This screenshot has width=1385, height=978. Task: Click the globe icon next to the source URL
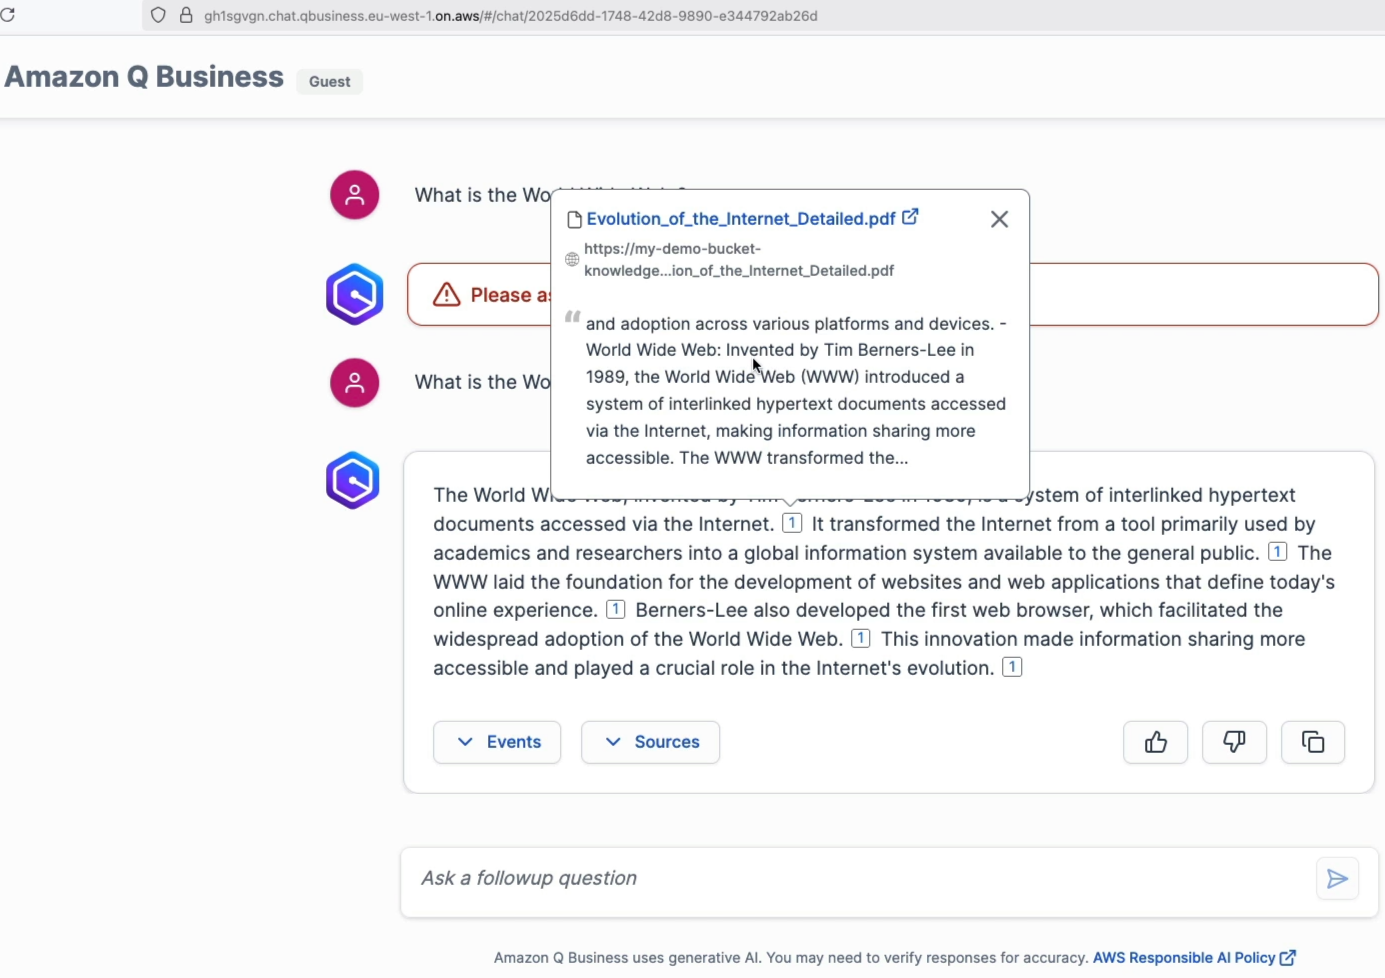coord(572,260)
